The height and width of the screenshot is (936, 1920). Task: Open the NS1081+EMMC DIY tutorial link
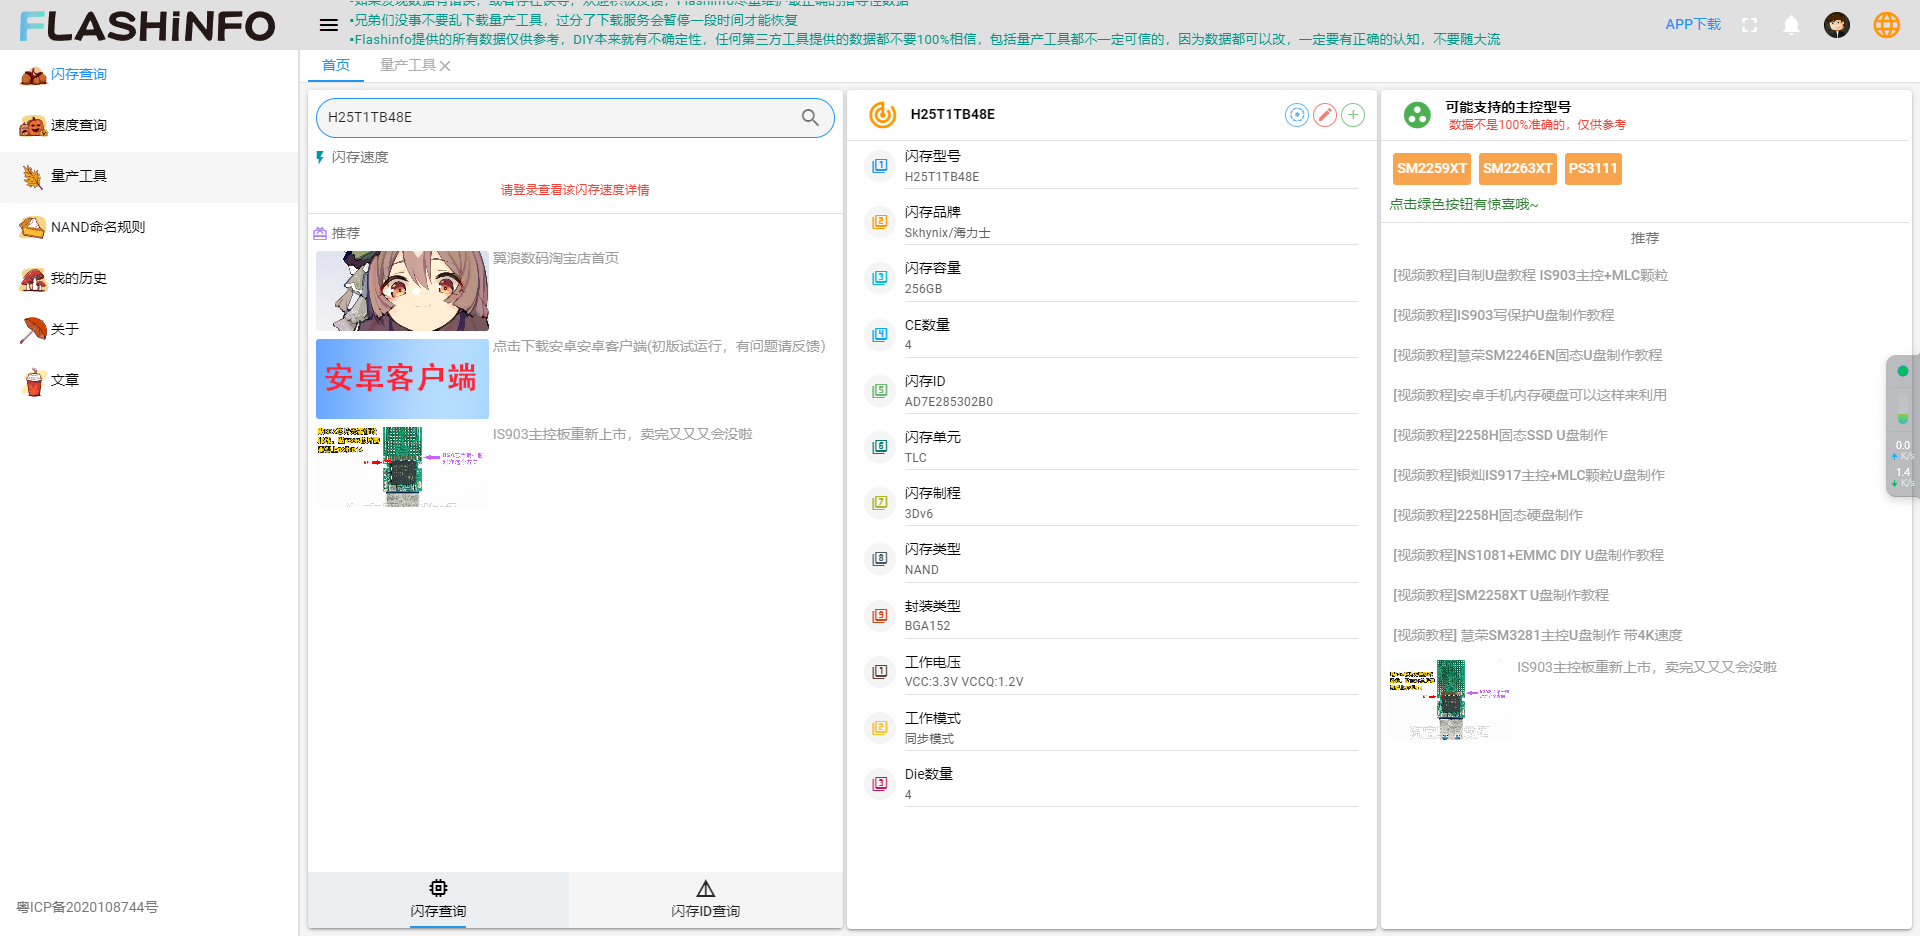click(x=1528, y=555)
